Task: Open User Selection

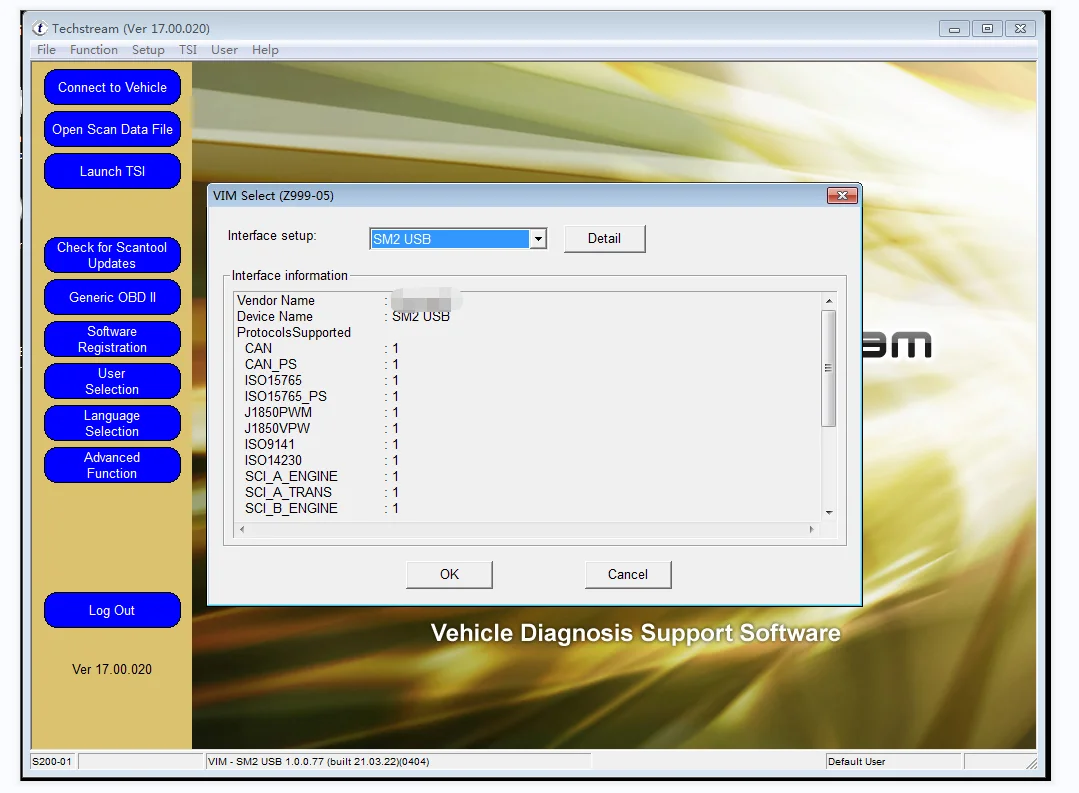Action: [x=112, y=381]
